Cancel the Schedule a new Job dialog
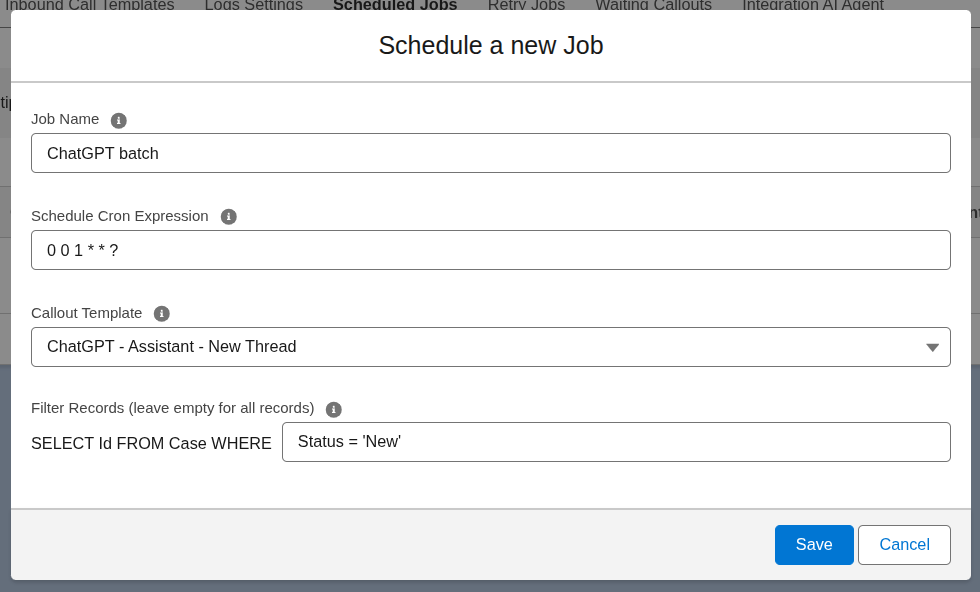 pos(904,545)
